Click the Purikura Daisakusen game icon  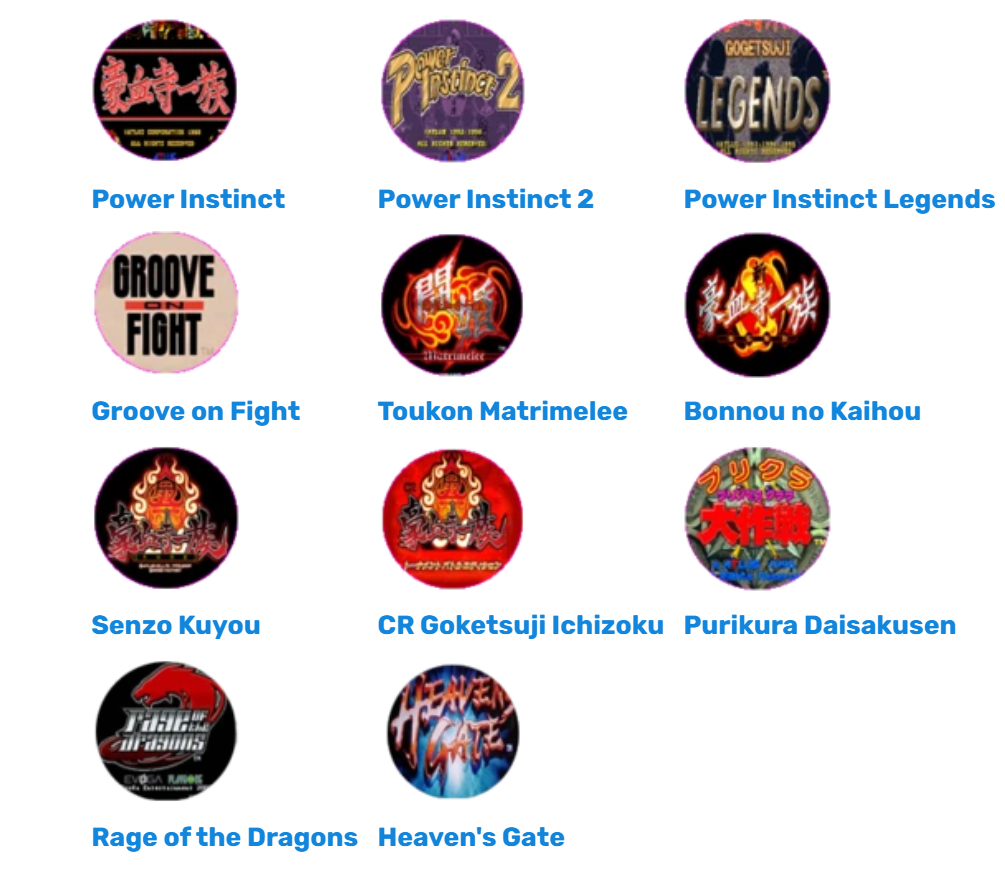tap(757, 518)
